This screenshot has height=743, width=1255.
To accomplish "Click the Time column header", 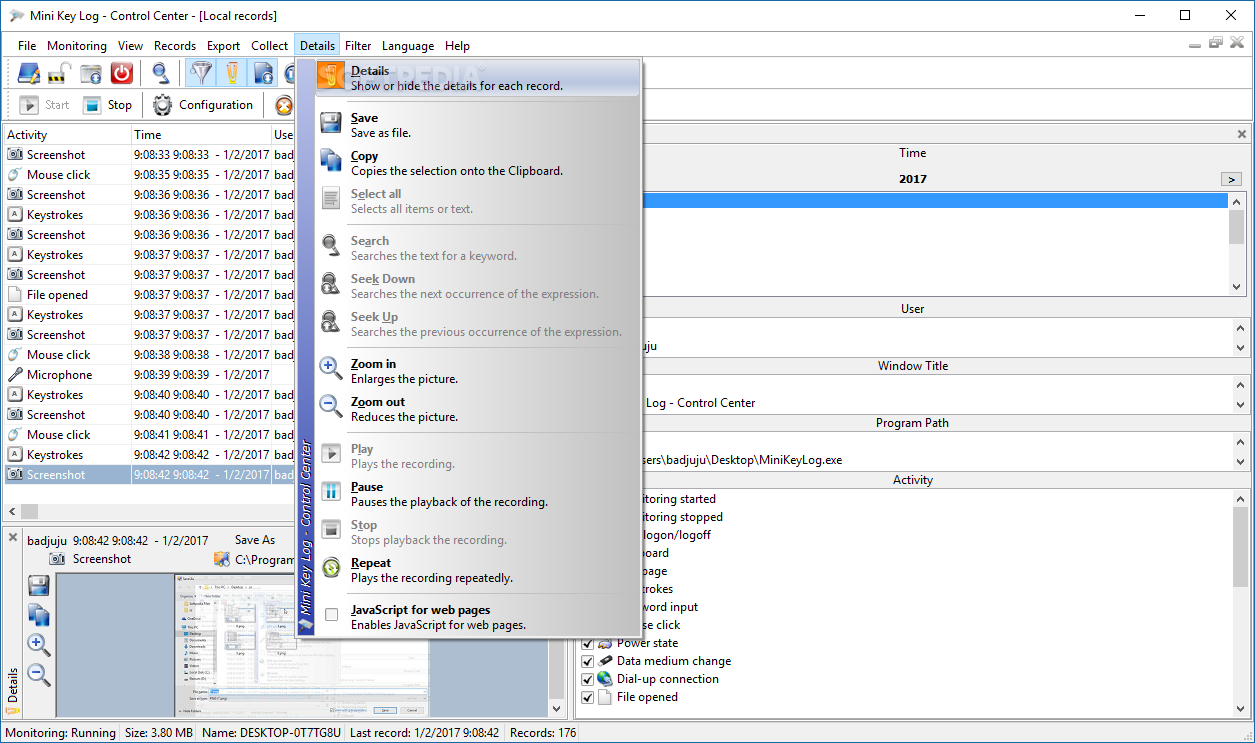I will point(201,135).
